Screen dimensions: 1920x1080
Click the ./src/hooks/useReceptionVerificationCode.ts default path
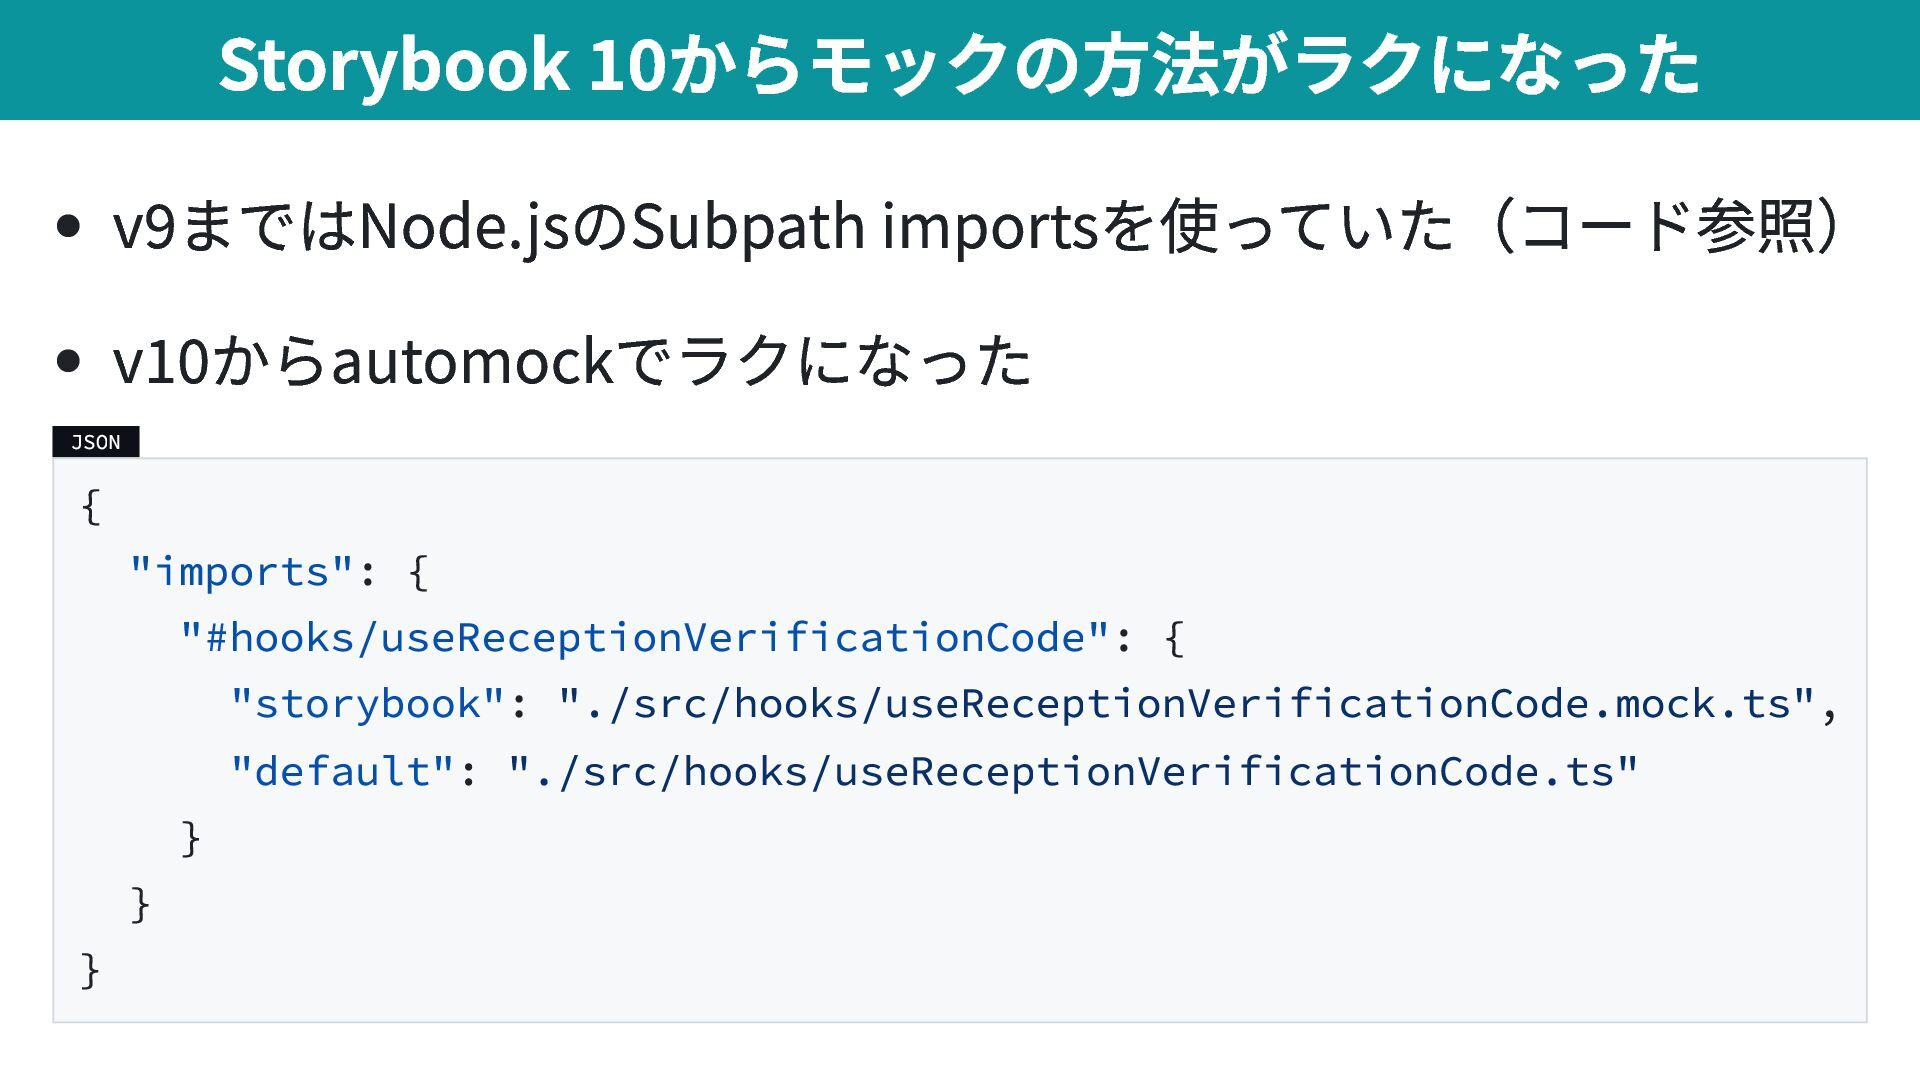[x=1072, y=771]
